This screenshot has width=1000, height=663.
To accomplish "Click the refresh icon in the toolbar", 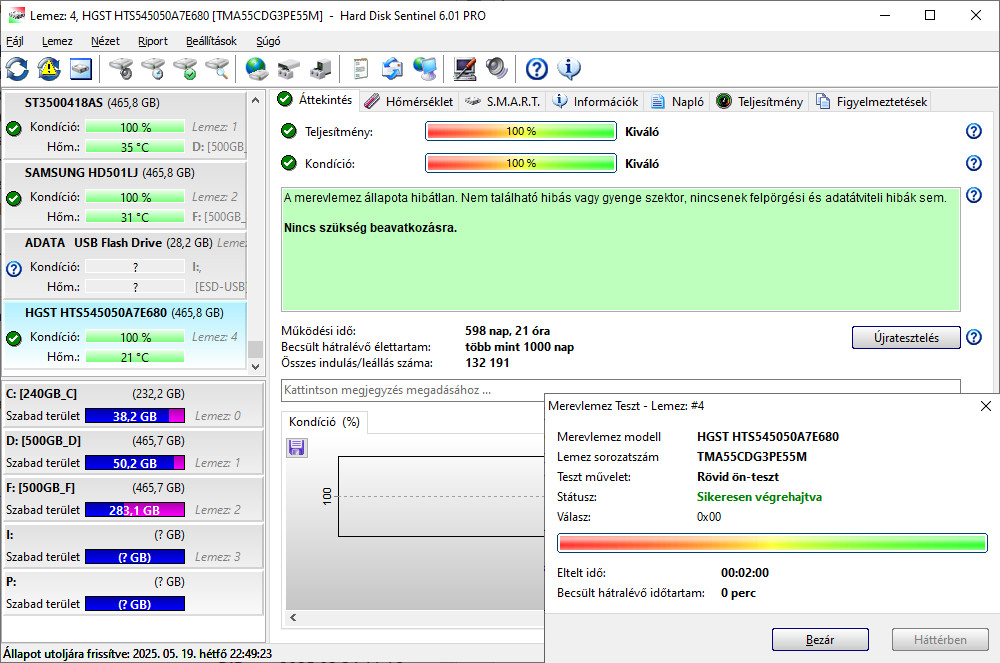I will (18, 69).
